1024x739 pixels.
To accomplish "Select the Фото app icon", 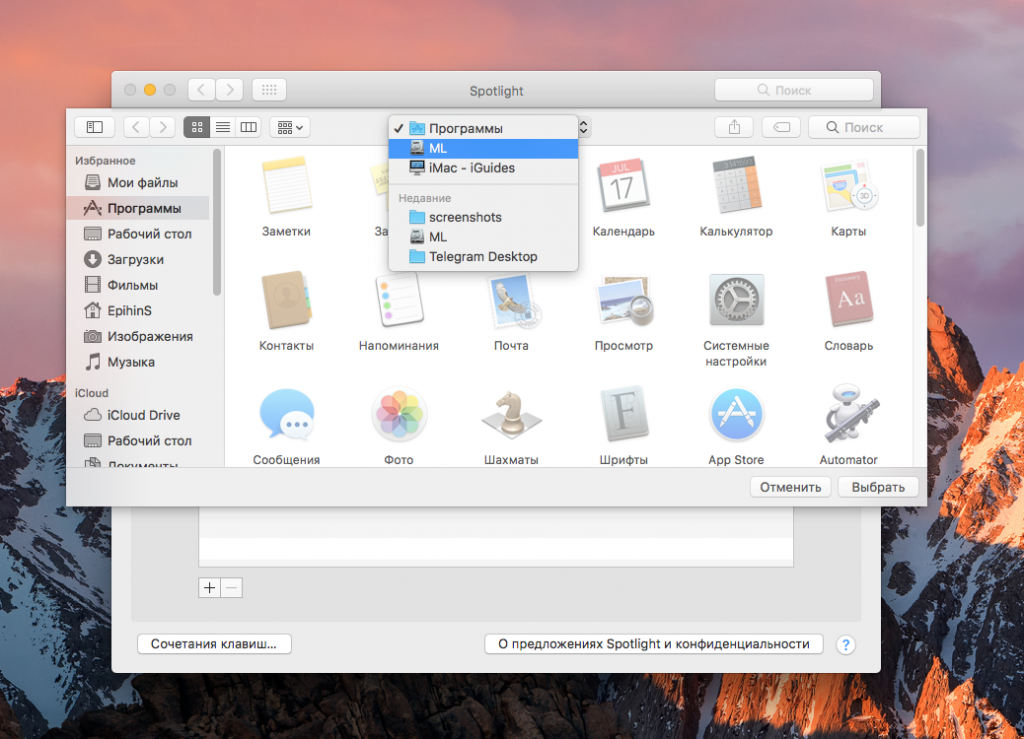I will (398, 415).
